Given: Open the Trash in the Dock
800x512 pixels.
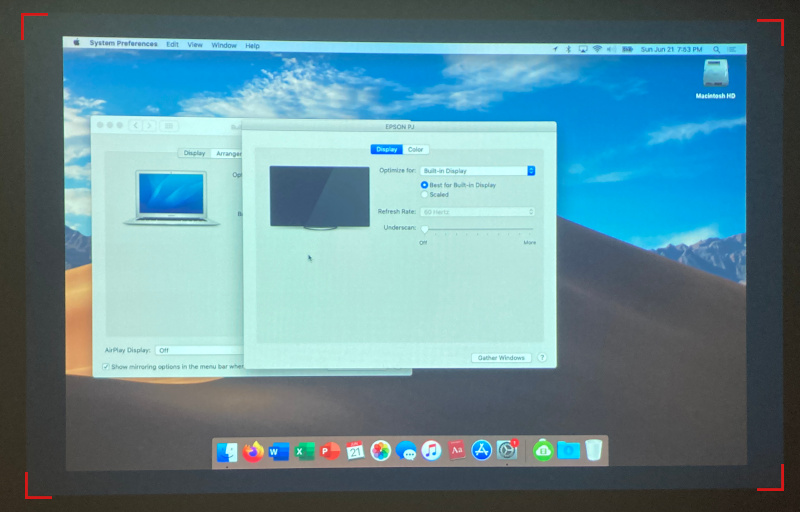Looking at the screenshot, I should pyautogui.click(x=593, y=450).
